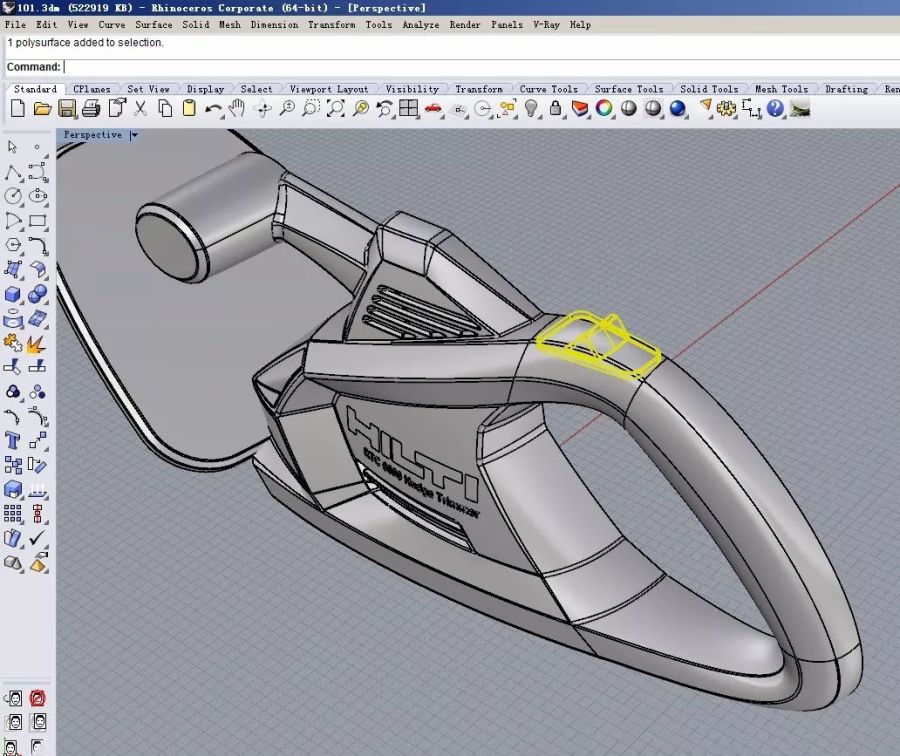Click the Hide objects light bulb icon
900x756 pixels.
click(x=532, y=109)
